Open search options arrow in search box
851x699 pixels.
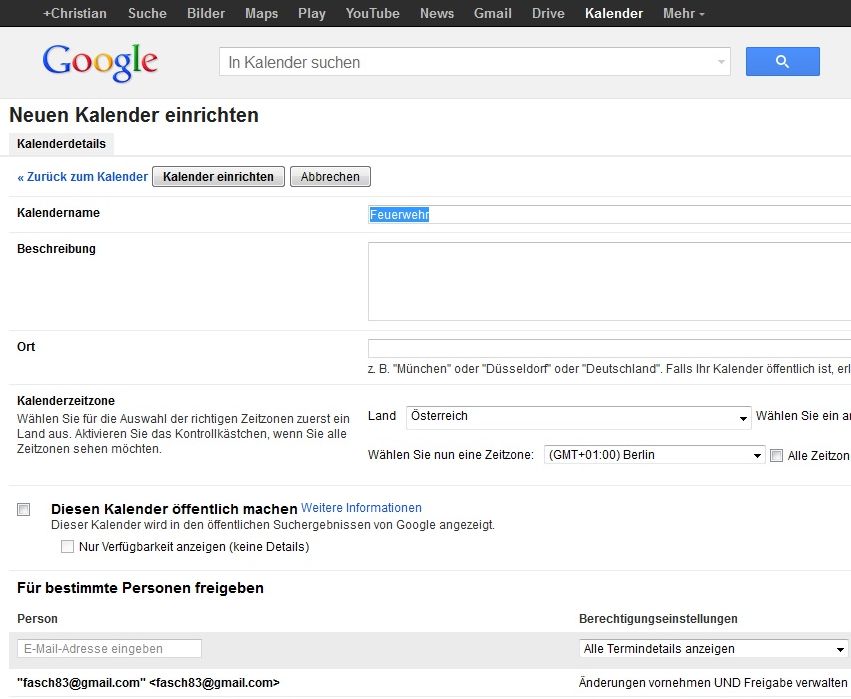pos(721,62)
